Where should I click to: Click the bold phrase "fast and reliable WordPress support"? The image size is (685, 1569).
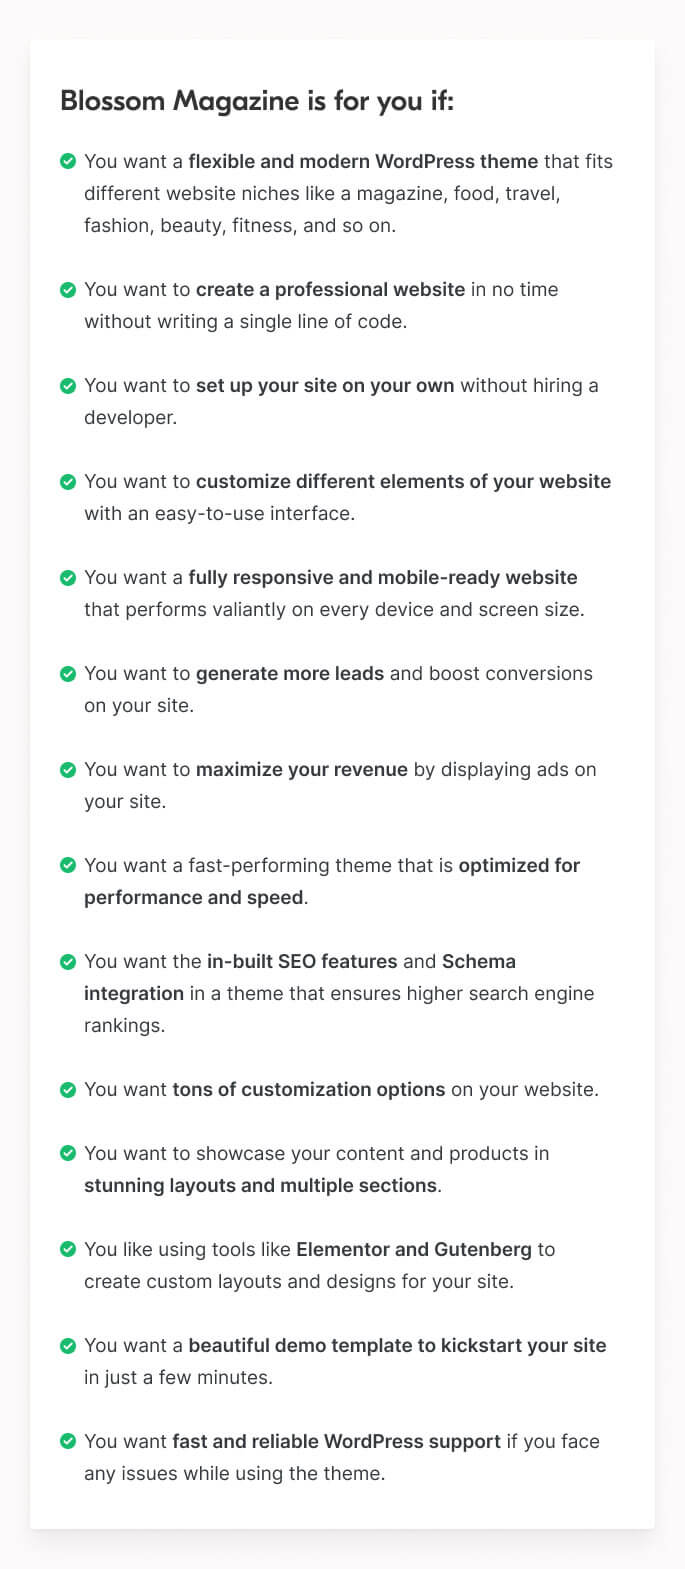pyautogui.click(x=336, y=1442)
